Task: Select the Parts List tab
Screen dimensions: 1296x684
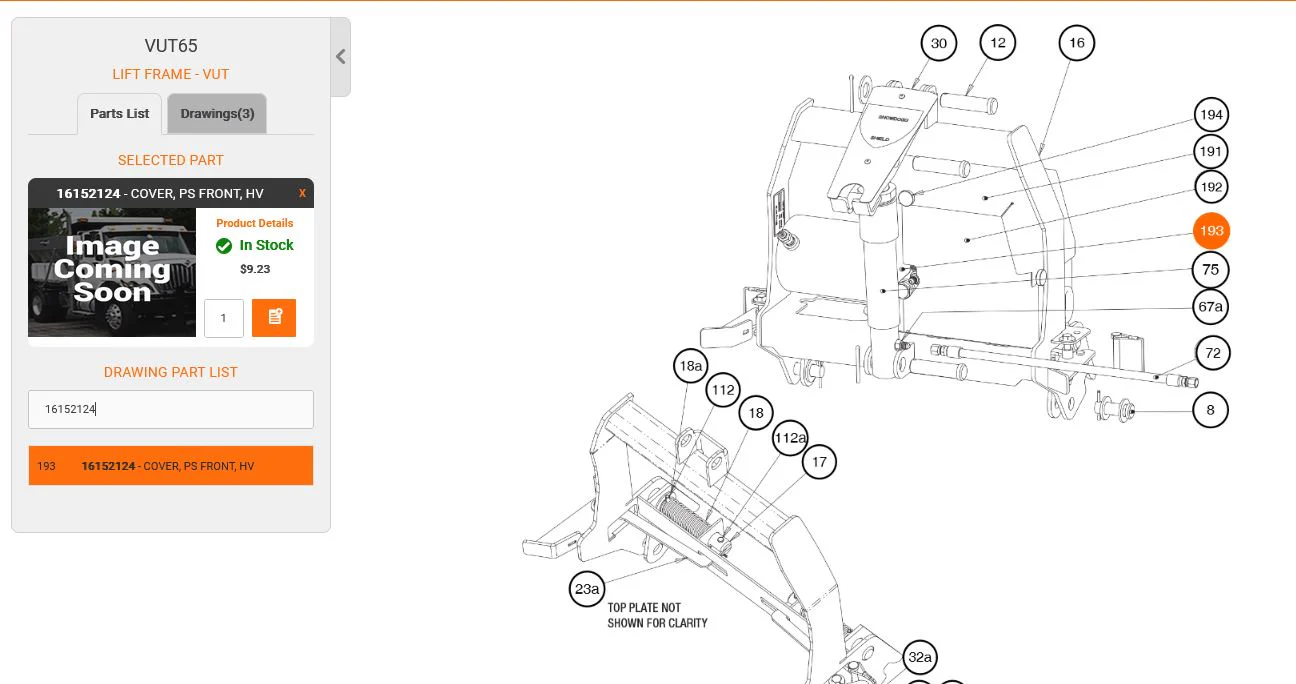Action: [119, 114]
